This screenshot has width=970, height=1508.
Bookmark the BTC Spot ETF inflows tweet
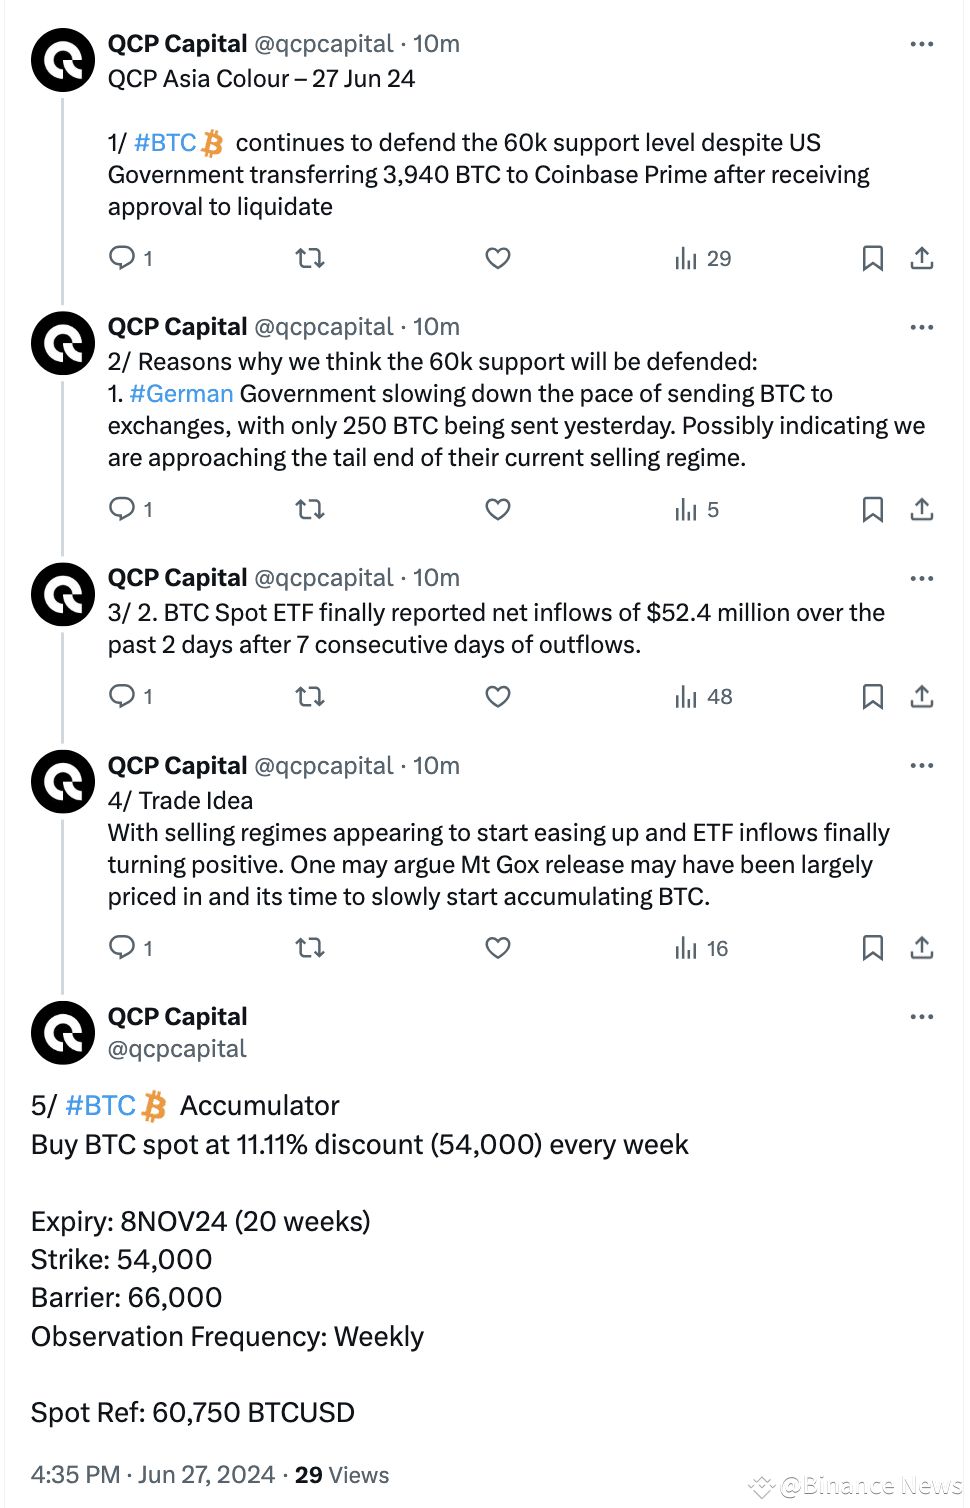[872, 697]
